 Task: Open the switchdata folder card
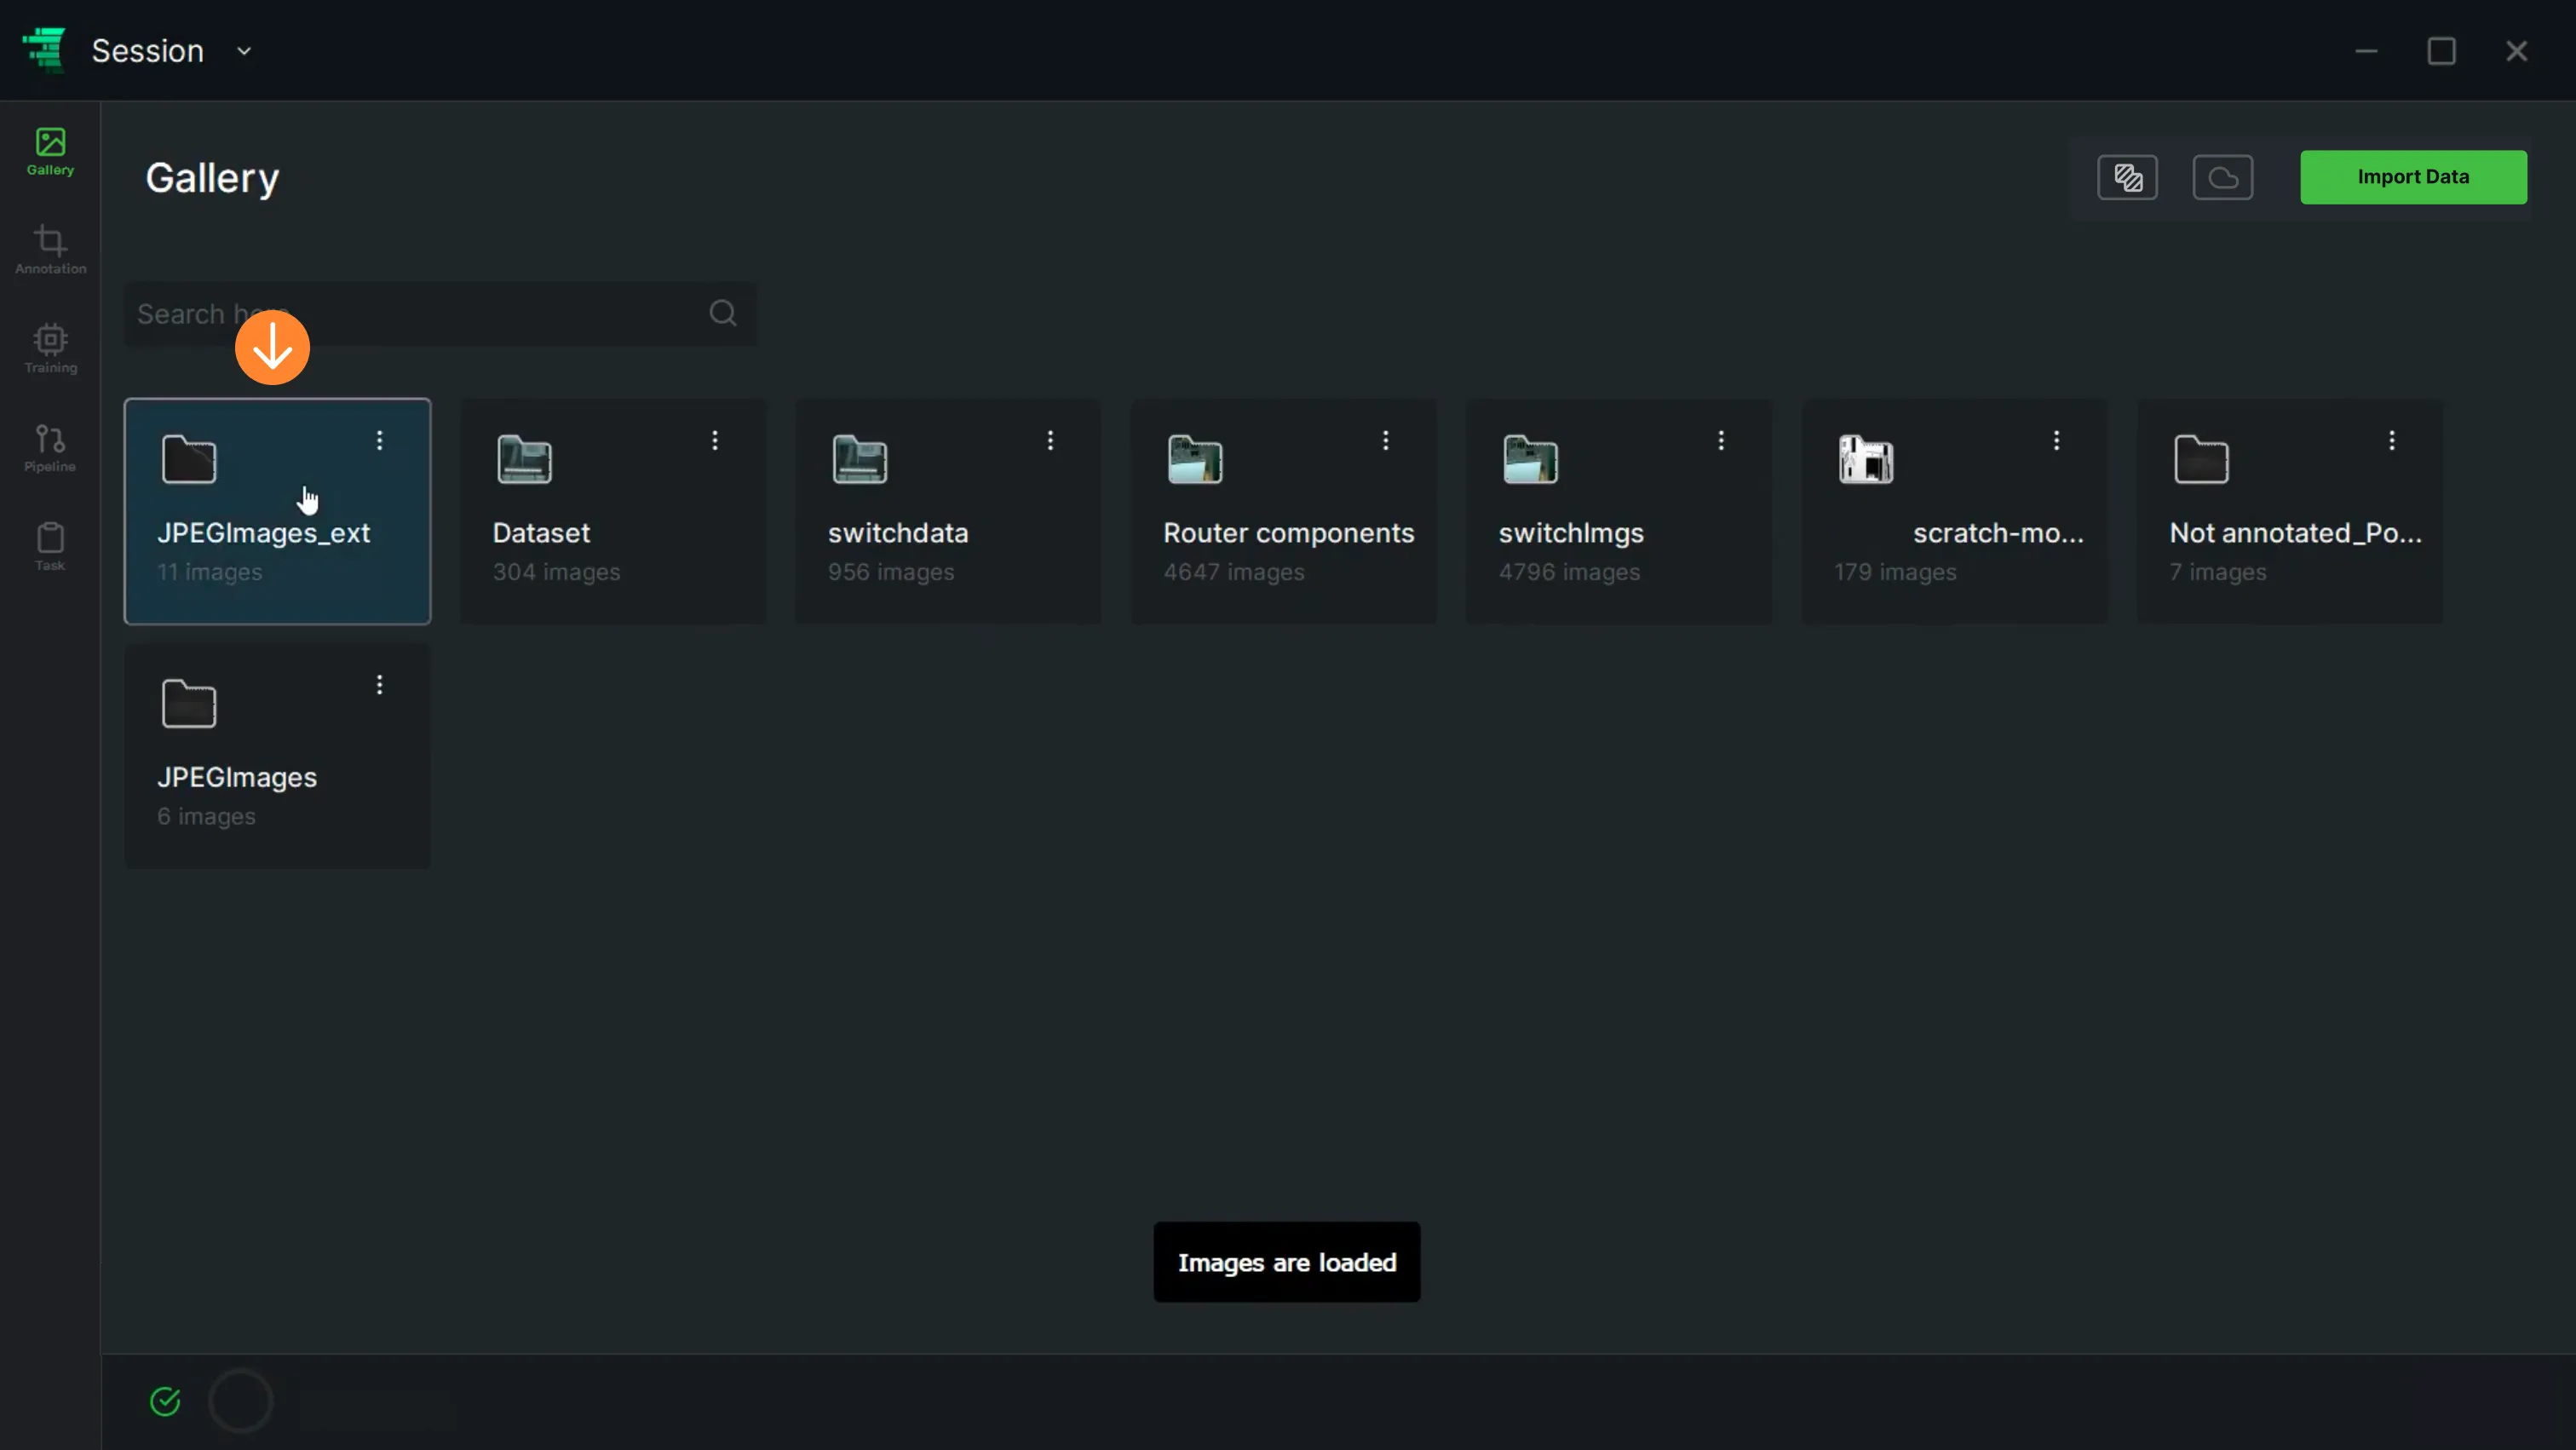point(948,511)
